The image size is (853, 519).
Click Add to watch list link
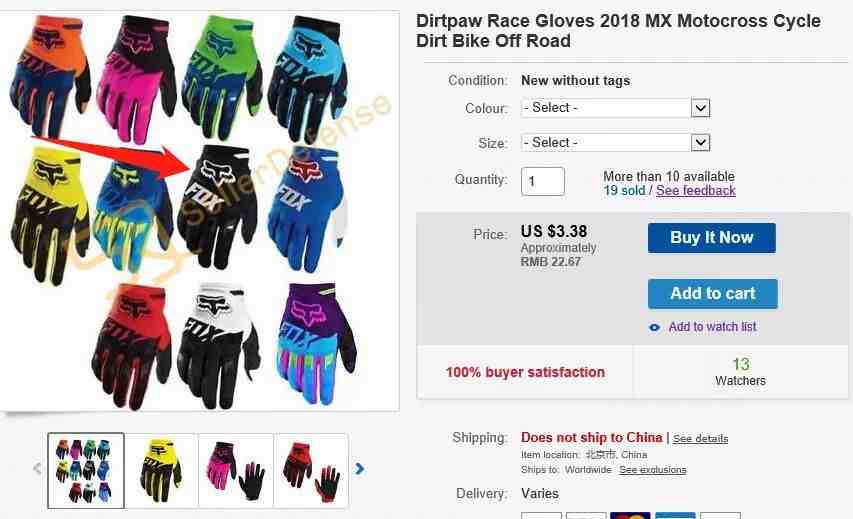712,326
